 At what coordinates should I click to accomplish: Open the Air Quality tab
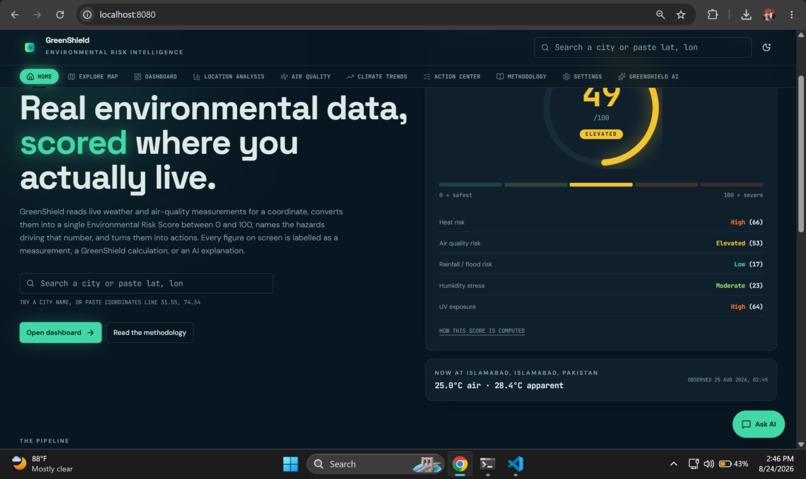[306, 77]
